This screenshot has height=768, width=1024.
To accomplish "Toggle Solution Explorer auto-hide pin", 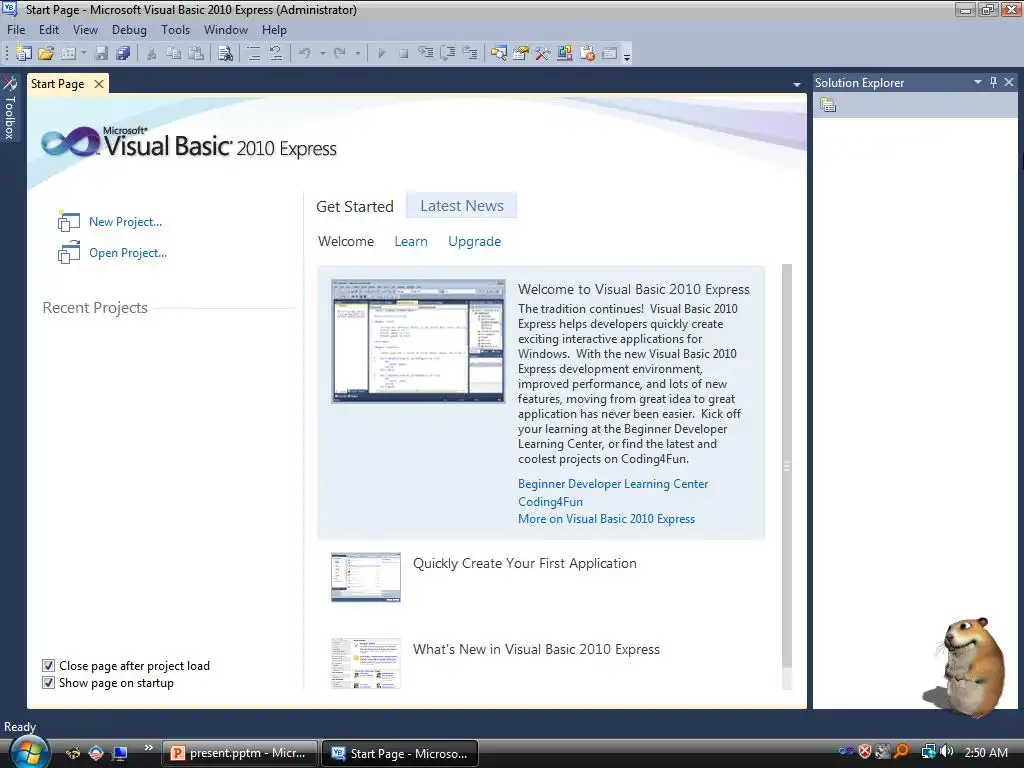I will pos(993,82).
